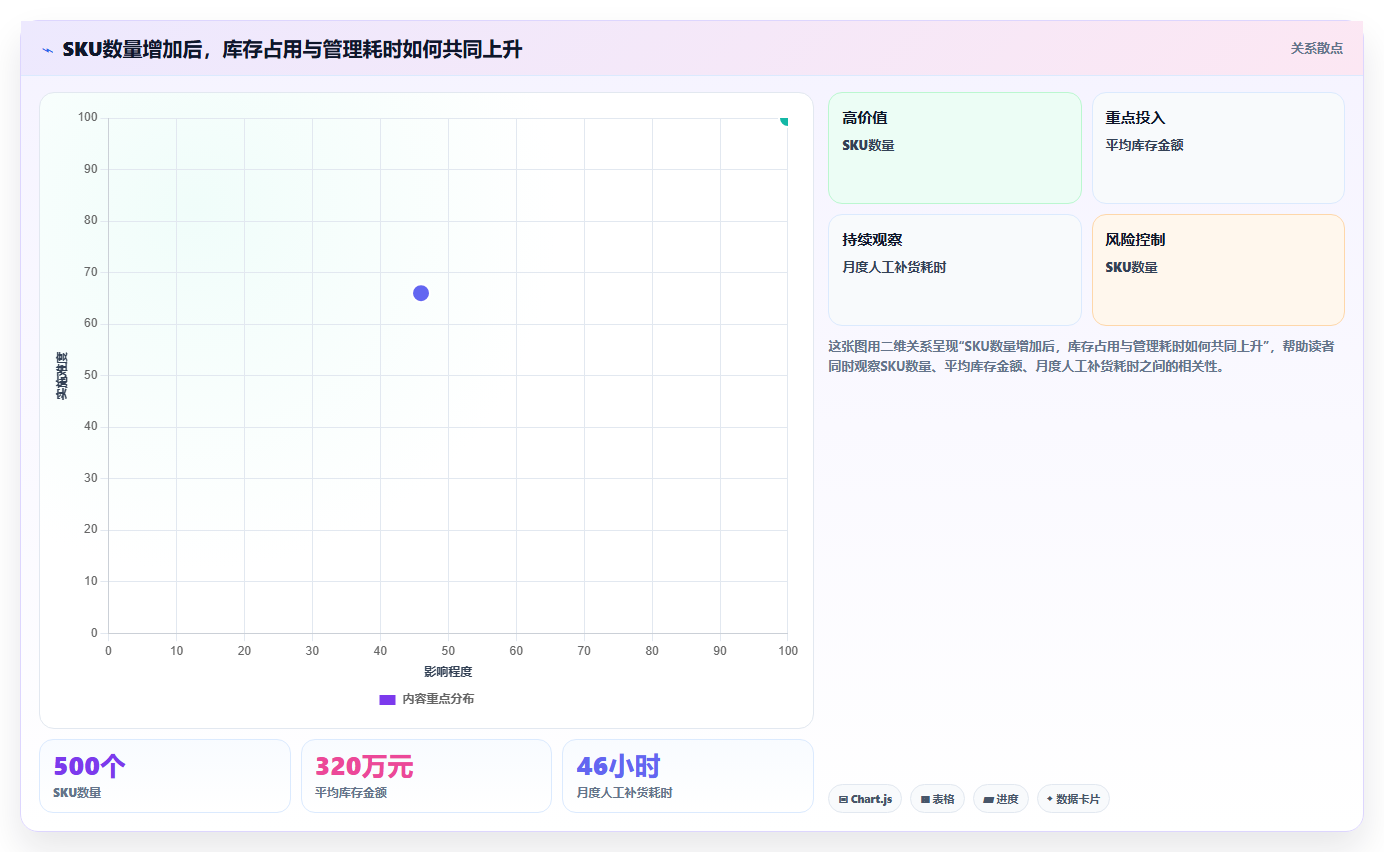Click the 数据卡片 tag
The image size is (1384, 852).
pyautogui.click(x=1073, y=799)
